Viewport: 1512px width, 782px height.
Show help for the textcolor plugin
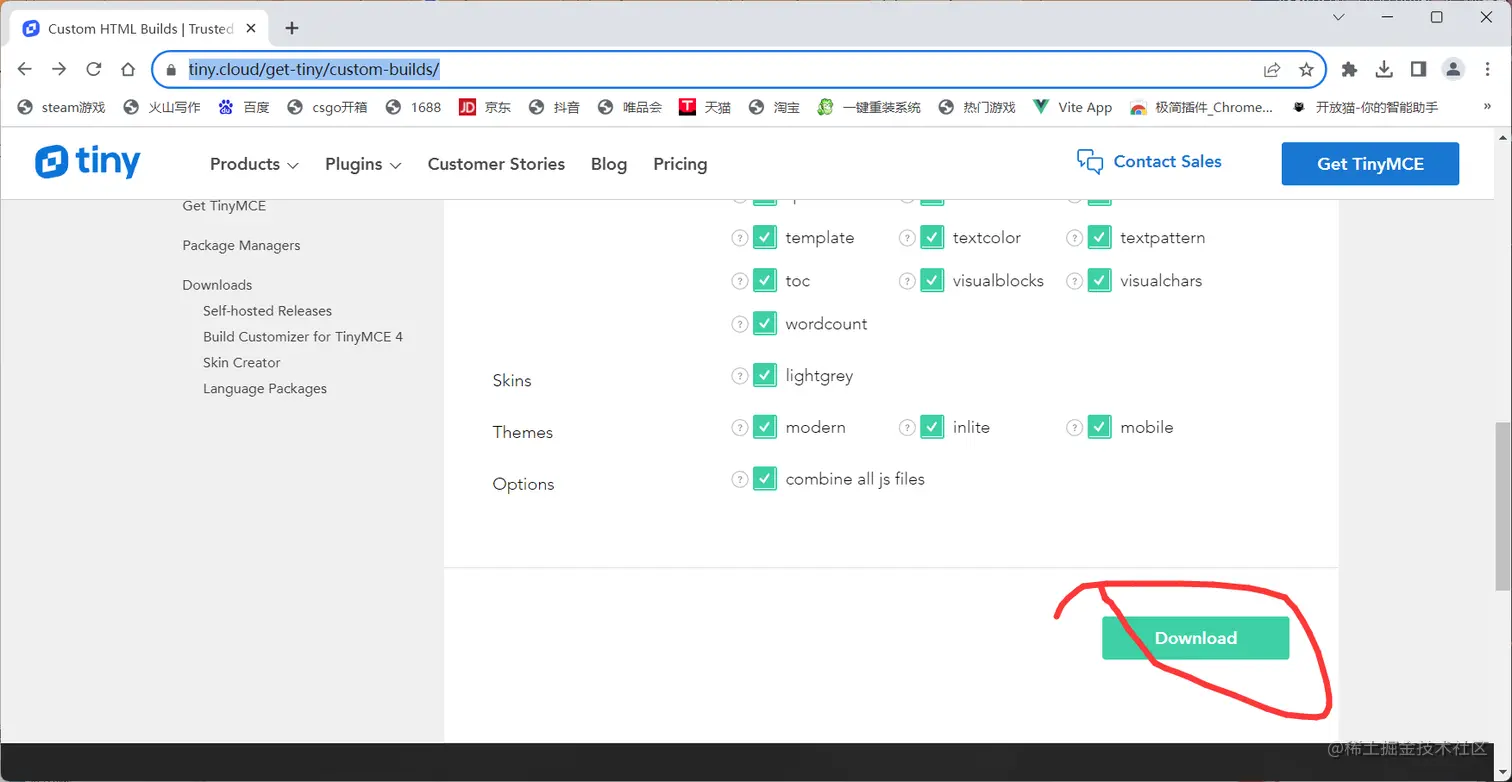point(907,238)
